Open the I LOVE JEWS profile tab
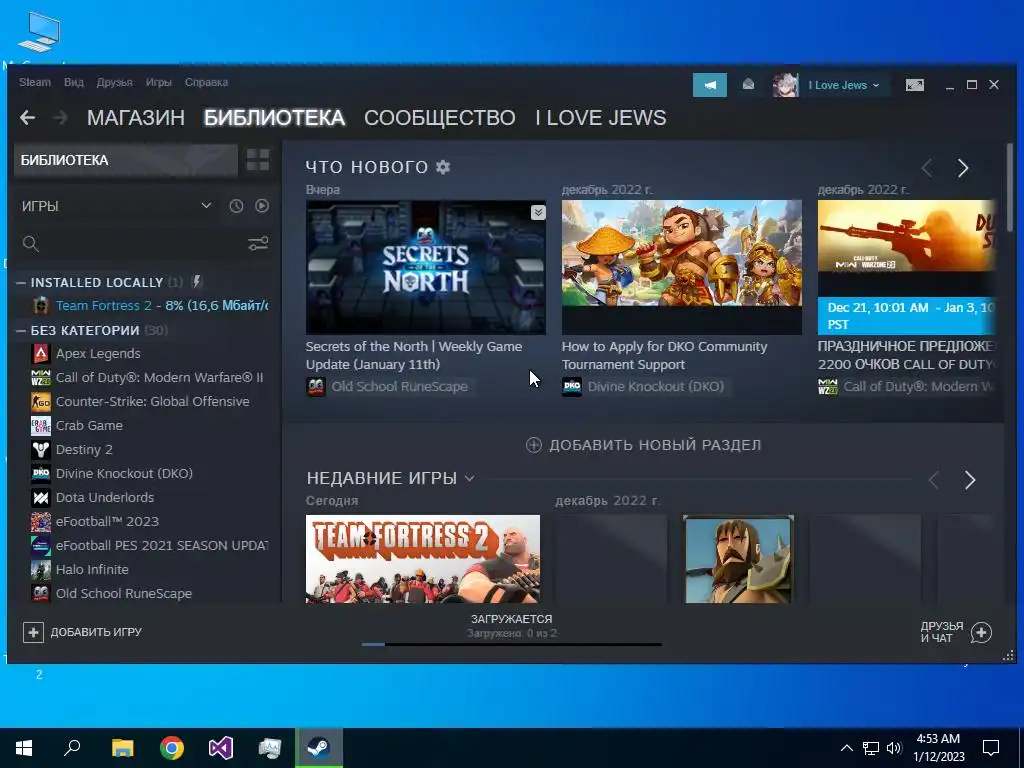Screen dimensions: 1024x768 (601, 118)
